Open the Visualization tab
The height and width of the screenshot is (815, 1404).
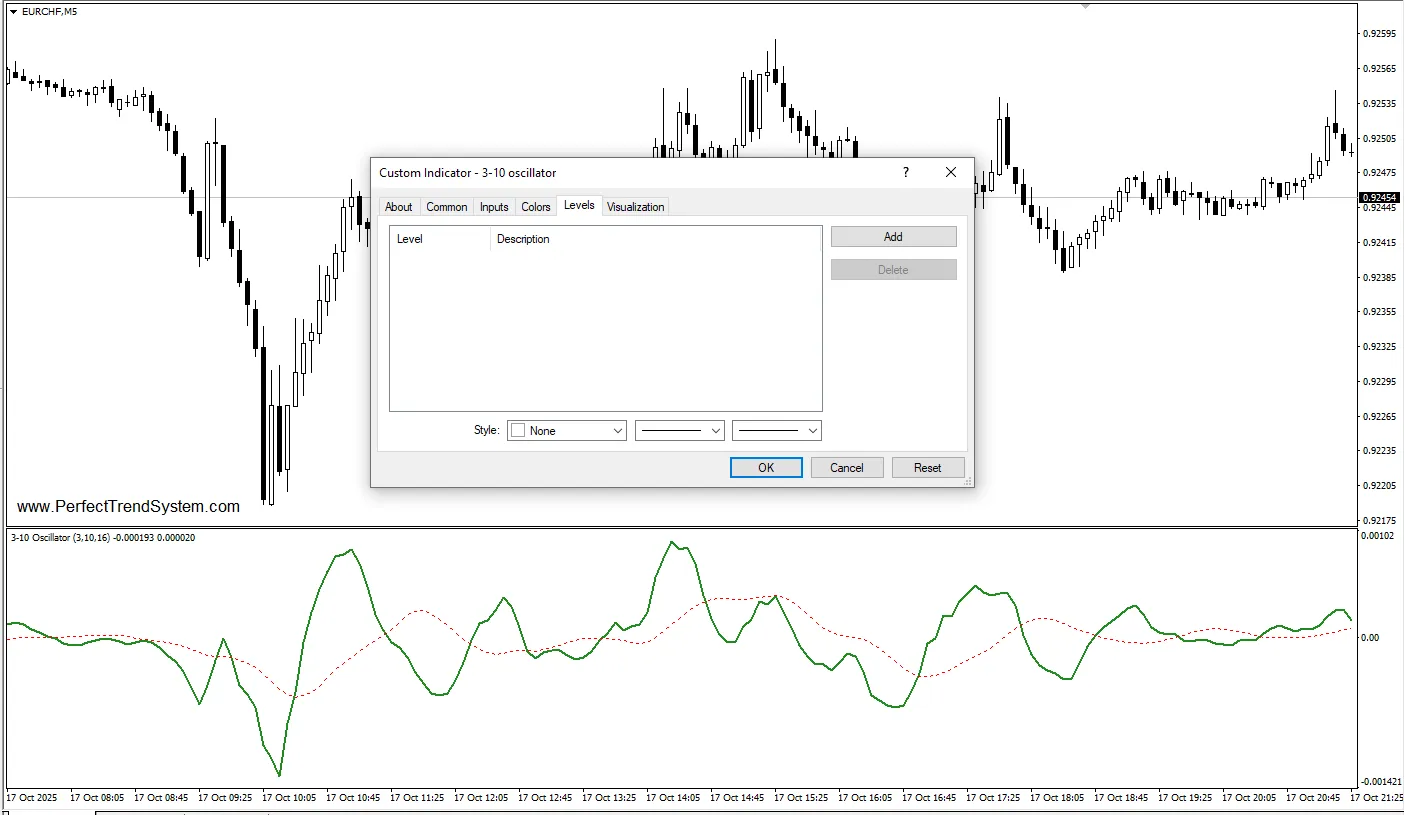636,207
